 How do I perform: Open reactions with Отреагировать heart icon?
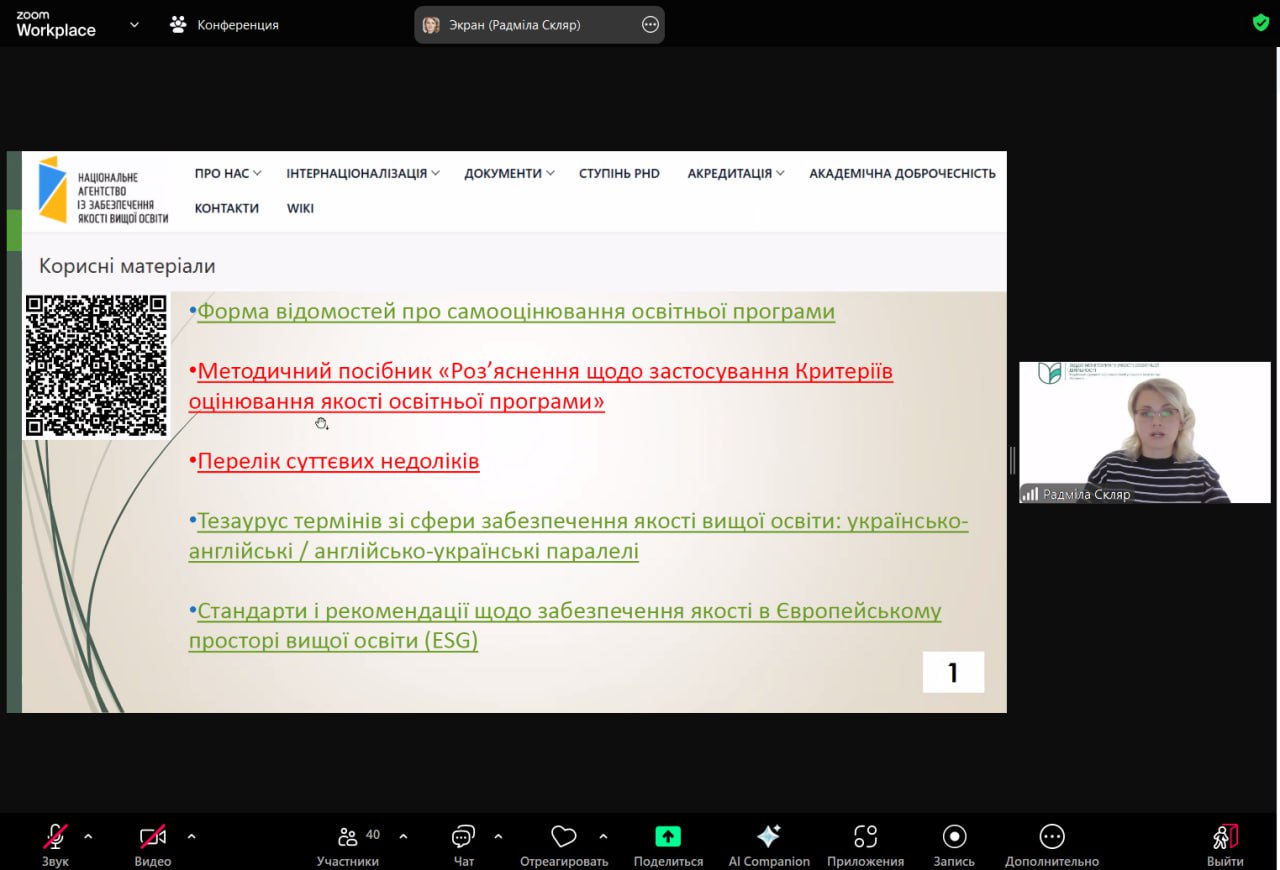coord(564,837)
